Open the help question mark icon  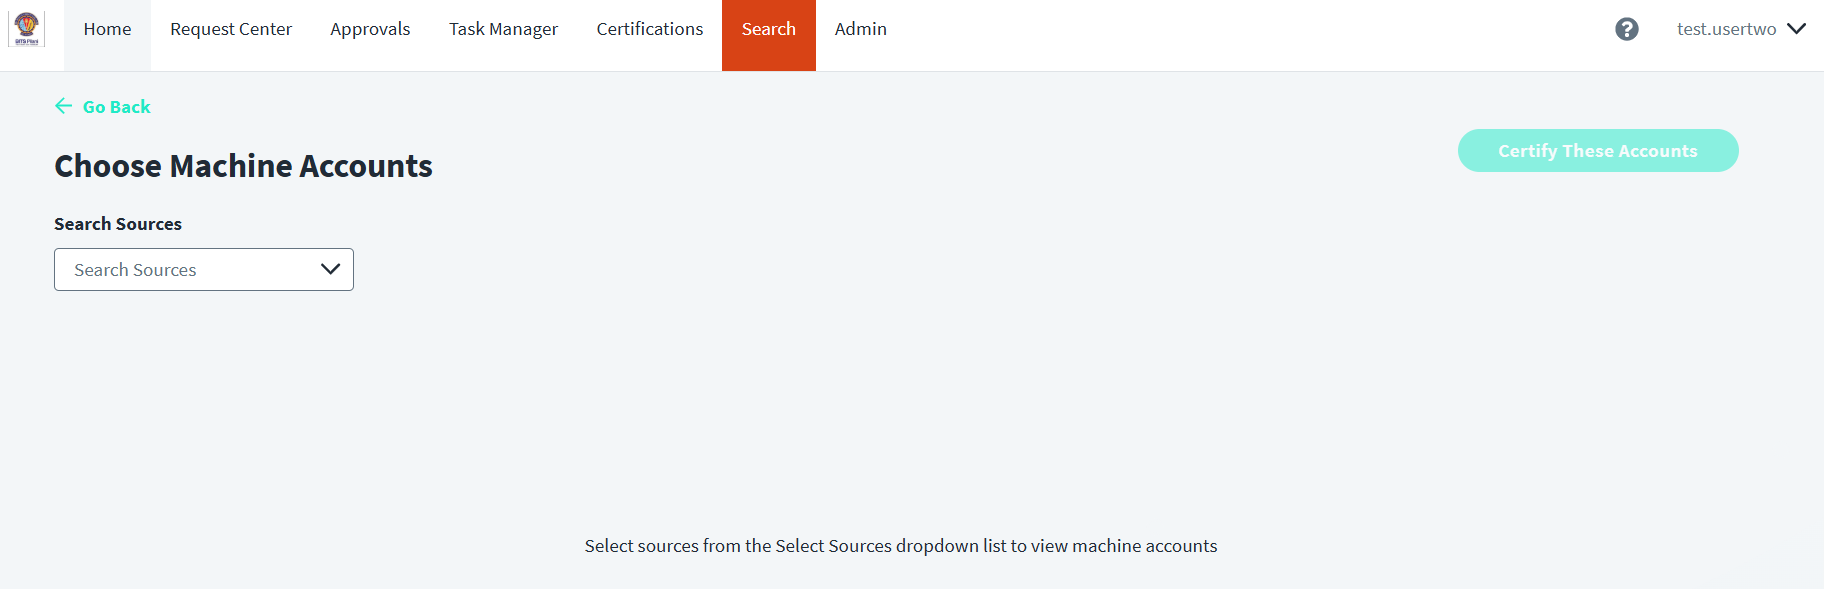(1627, 29)
